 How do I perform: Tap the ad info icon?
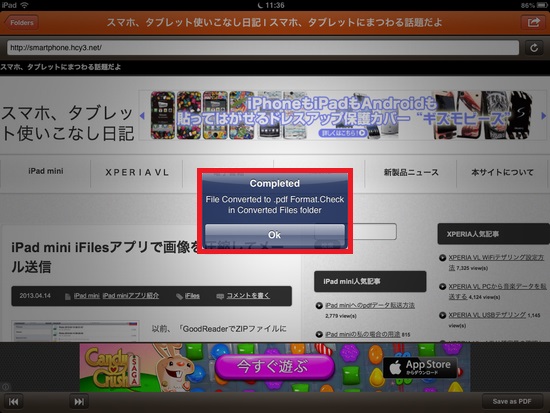5,387
